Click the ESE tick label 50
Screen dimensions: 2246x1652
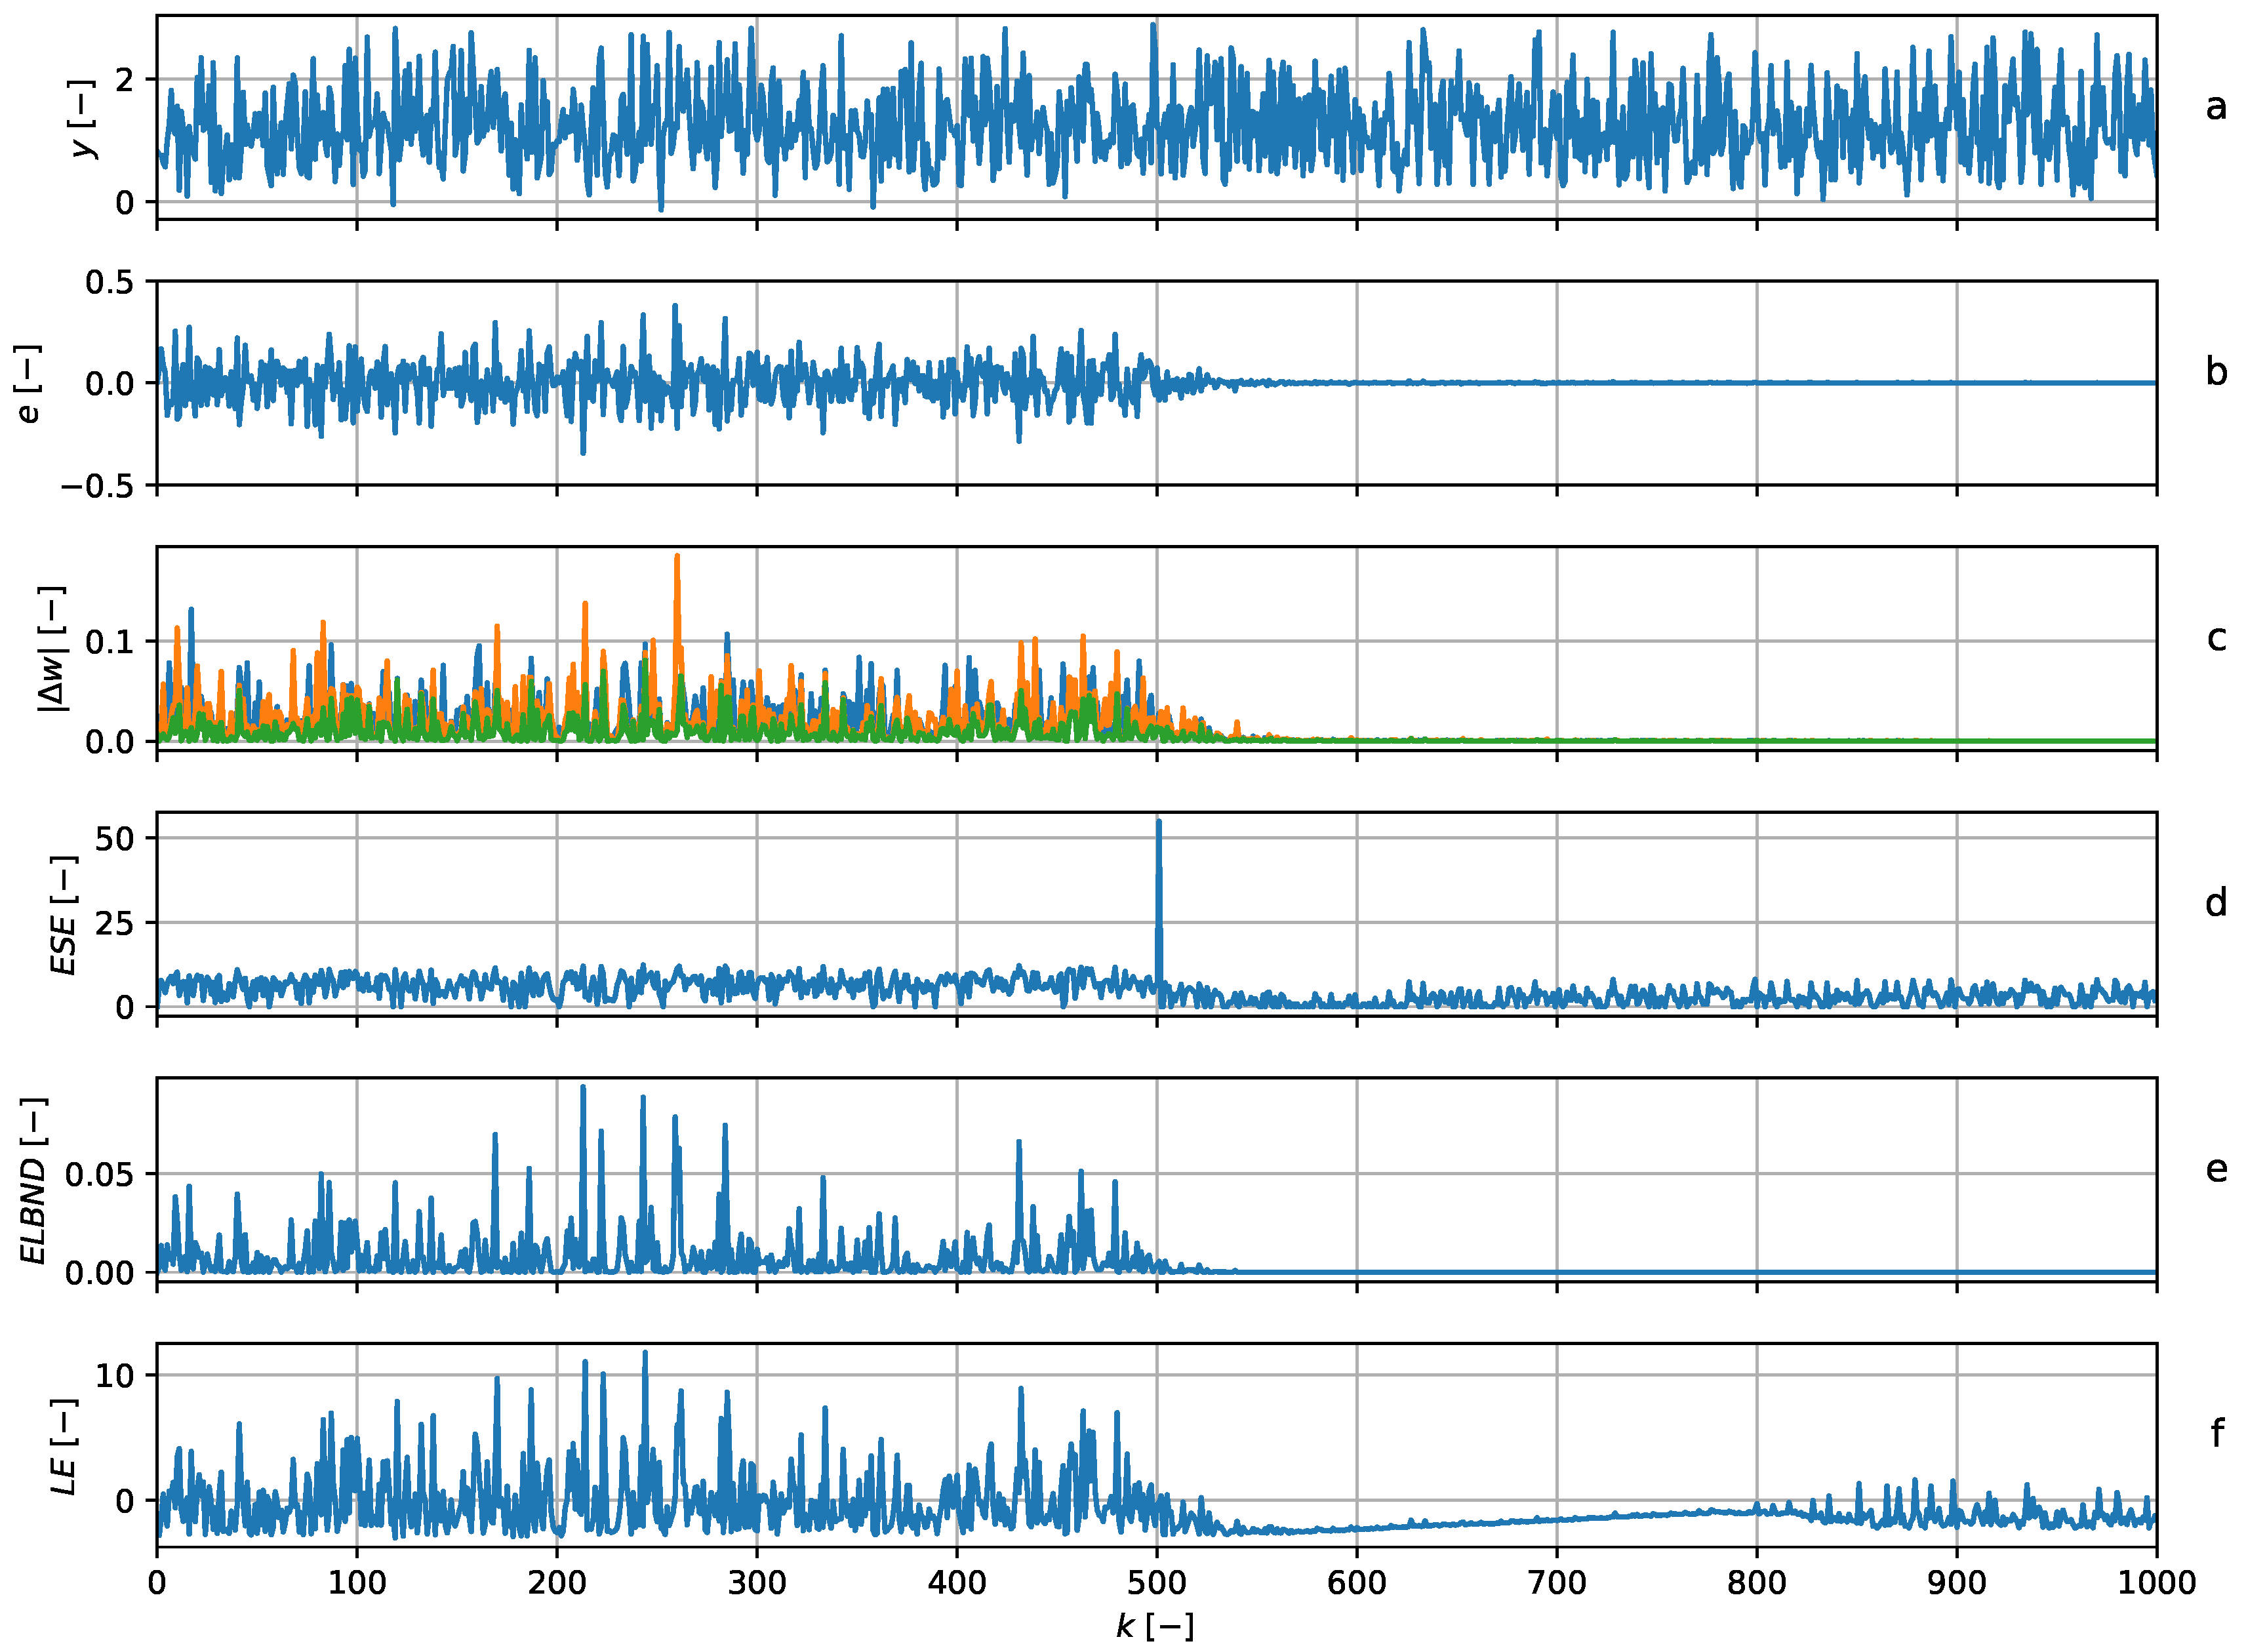click(114, 838)
